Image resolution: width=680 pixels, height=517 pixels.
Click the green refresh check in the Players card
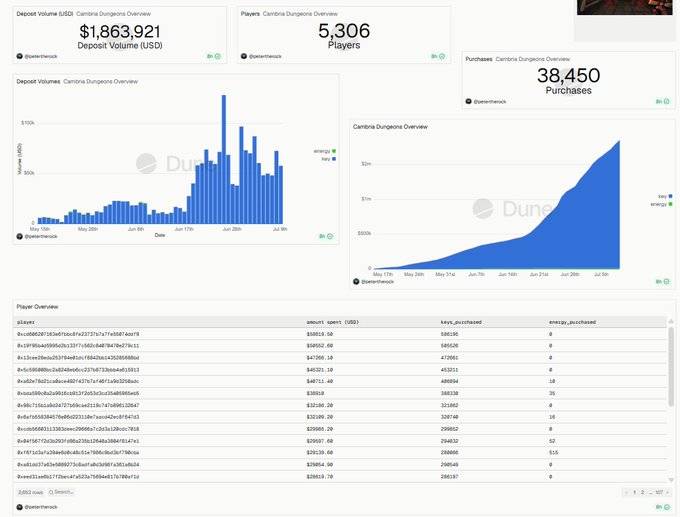(x=442, y=56)
